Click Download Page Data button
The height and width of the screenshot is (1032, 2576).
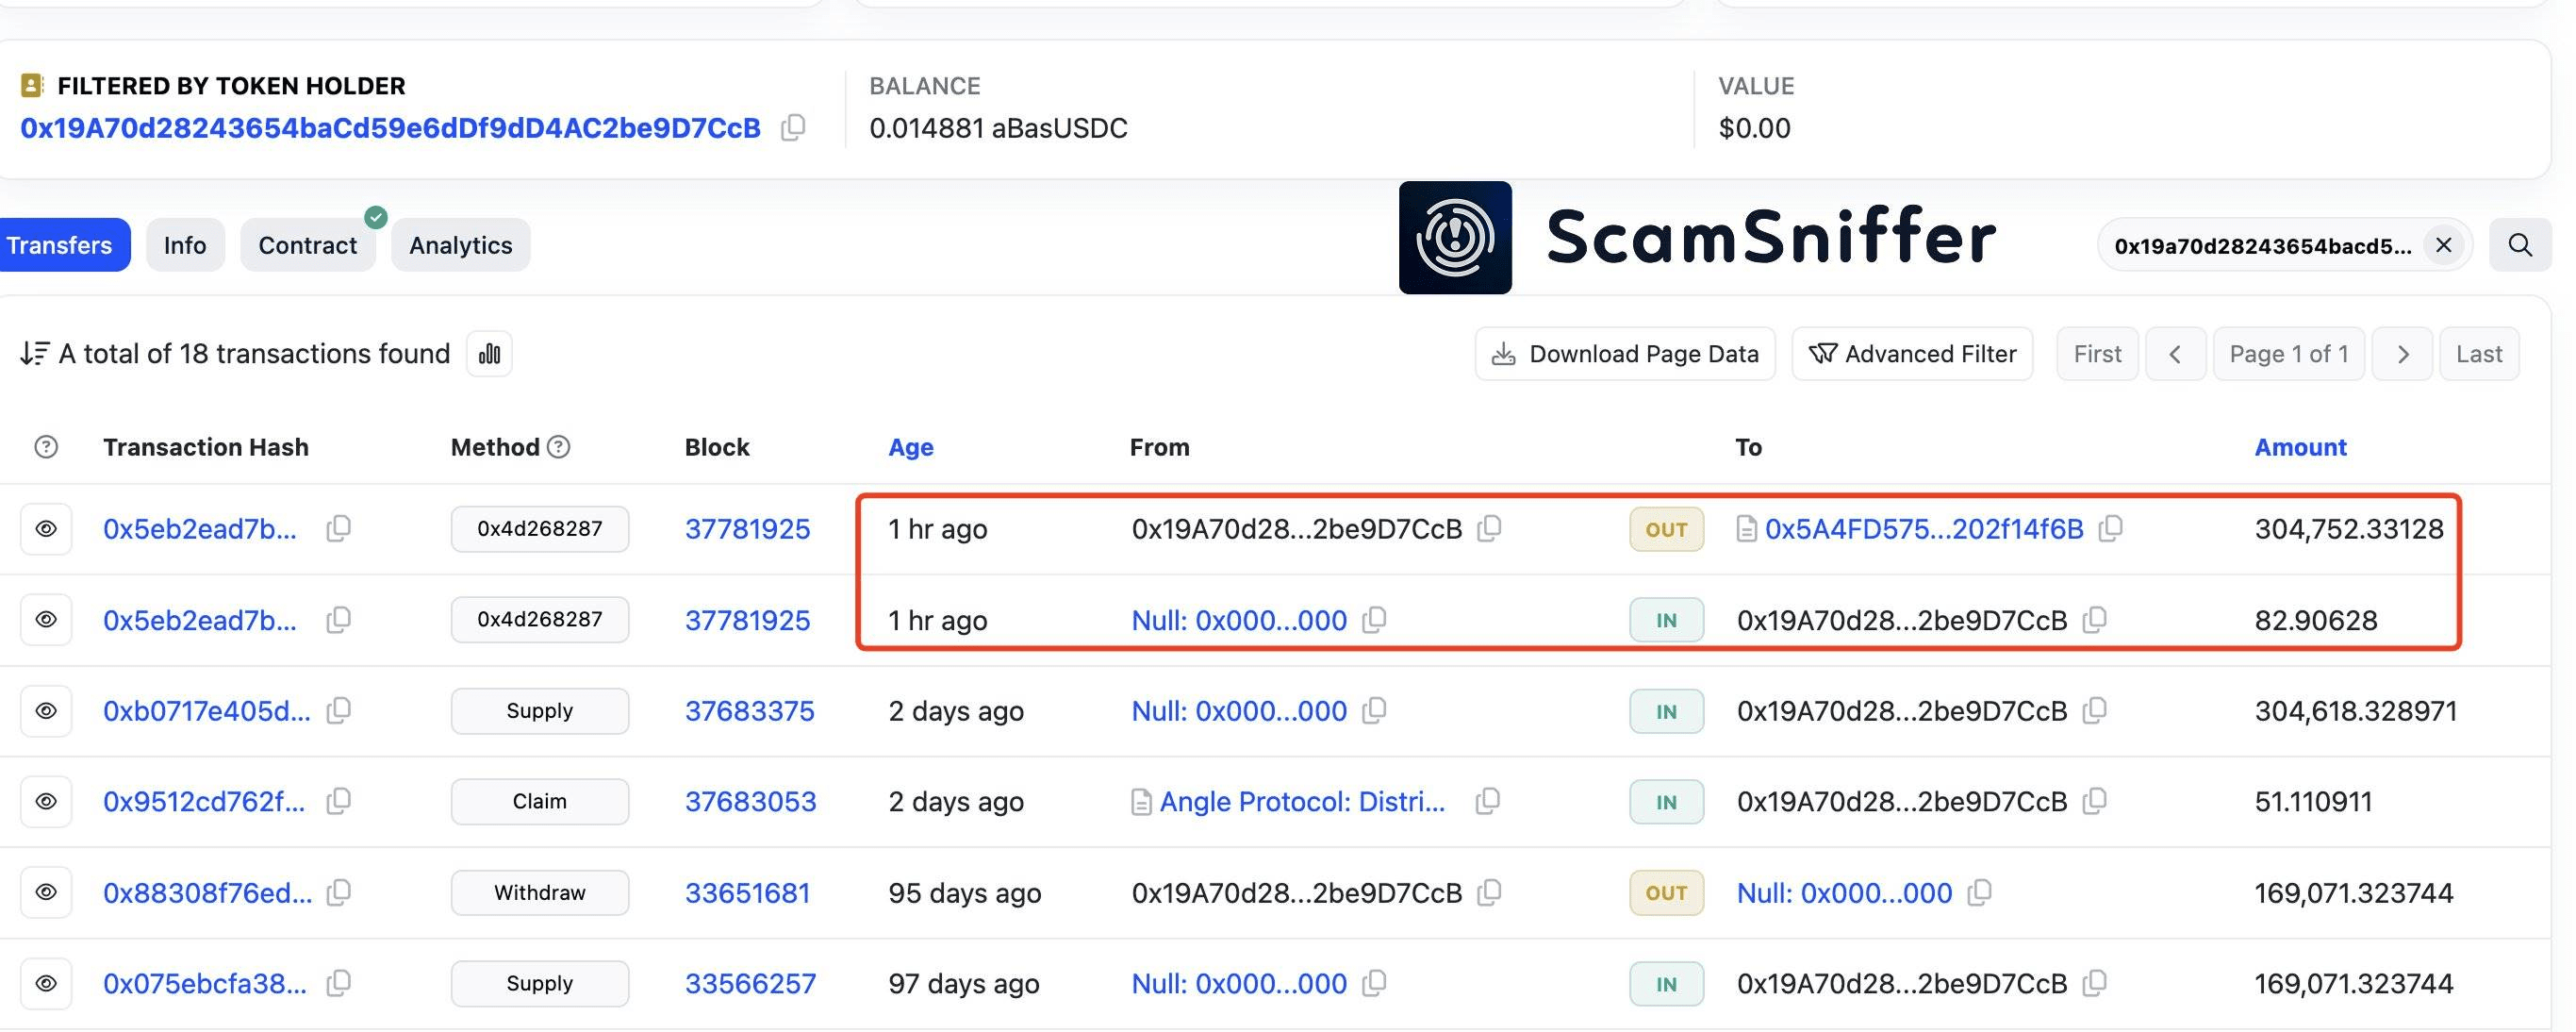[1625, 354]
